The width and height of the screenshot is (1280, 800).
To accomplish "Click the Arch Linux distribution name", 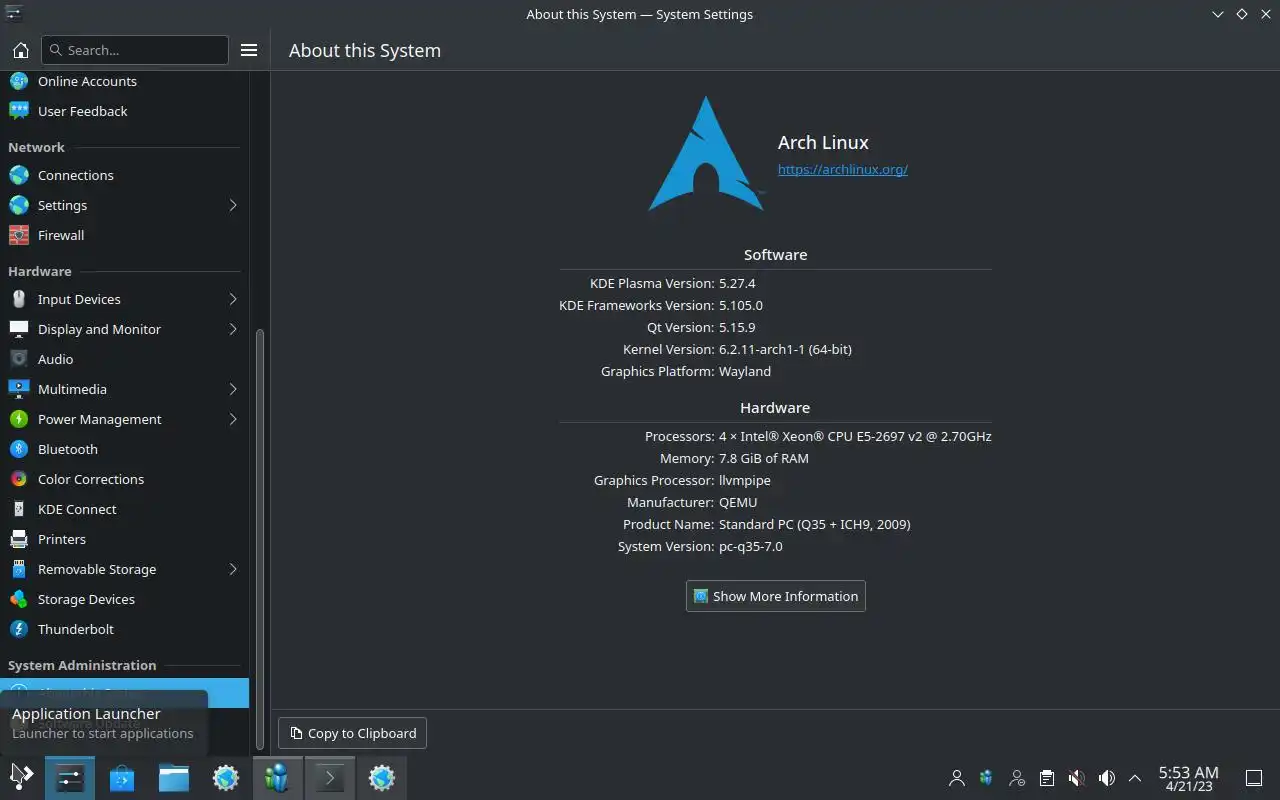I will click(x=823, y=142).
